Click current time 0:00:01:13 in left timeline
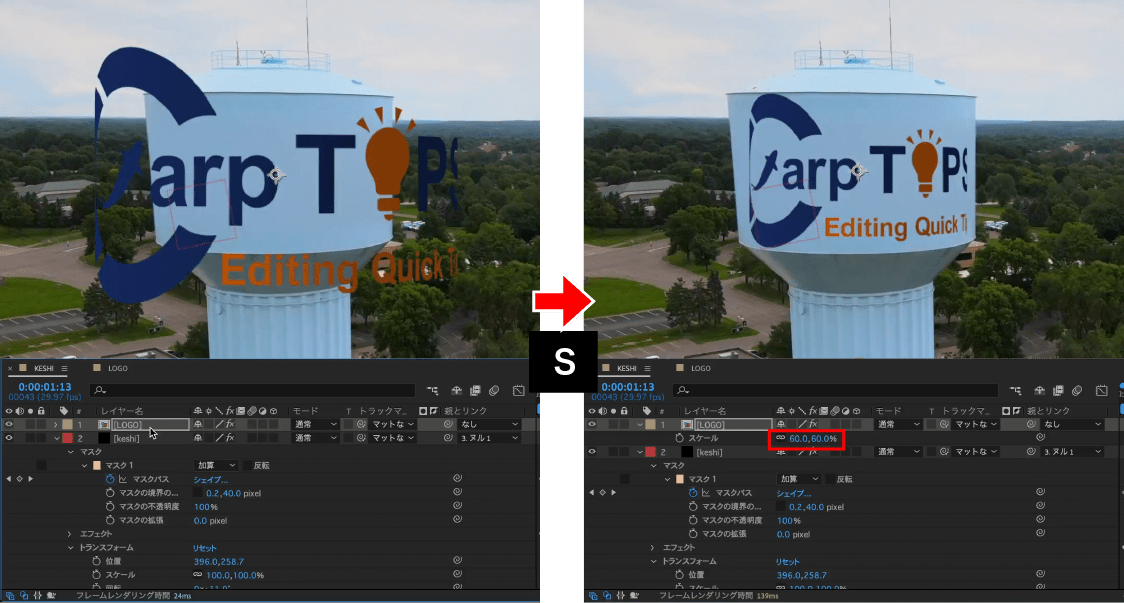 click(x=45, y=387)
